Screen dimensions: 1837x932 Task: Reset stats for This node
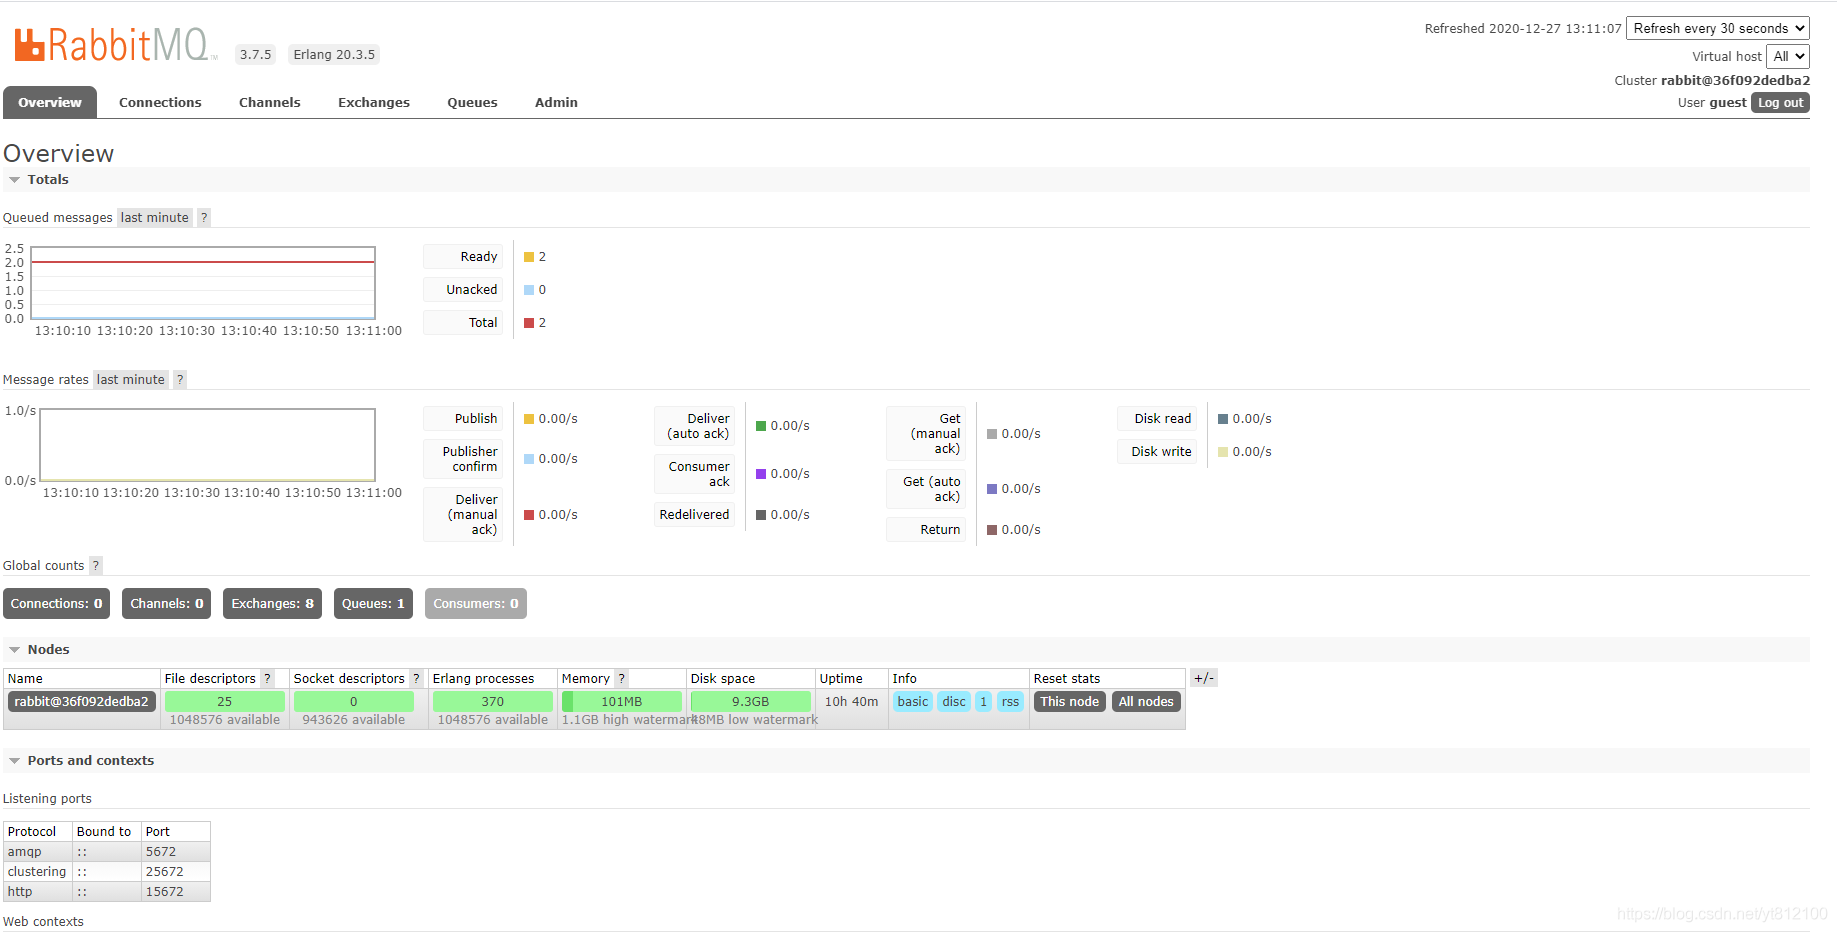[1069, 701]
